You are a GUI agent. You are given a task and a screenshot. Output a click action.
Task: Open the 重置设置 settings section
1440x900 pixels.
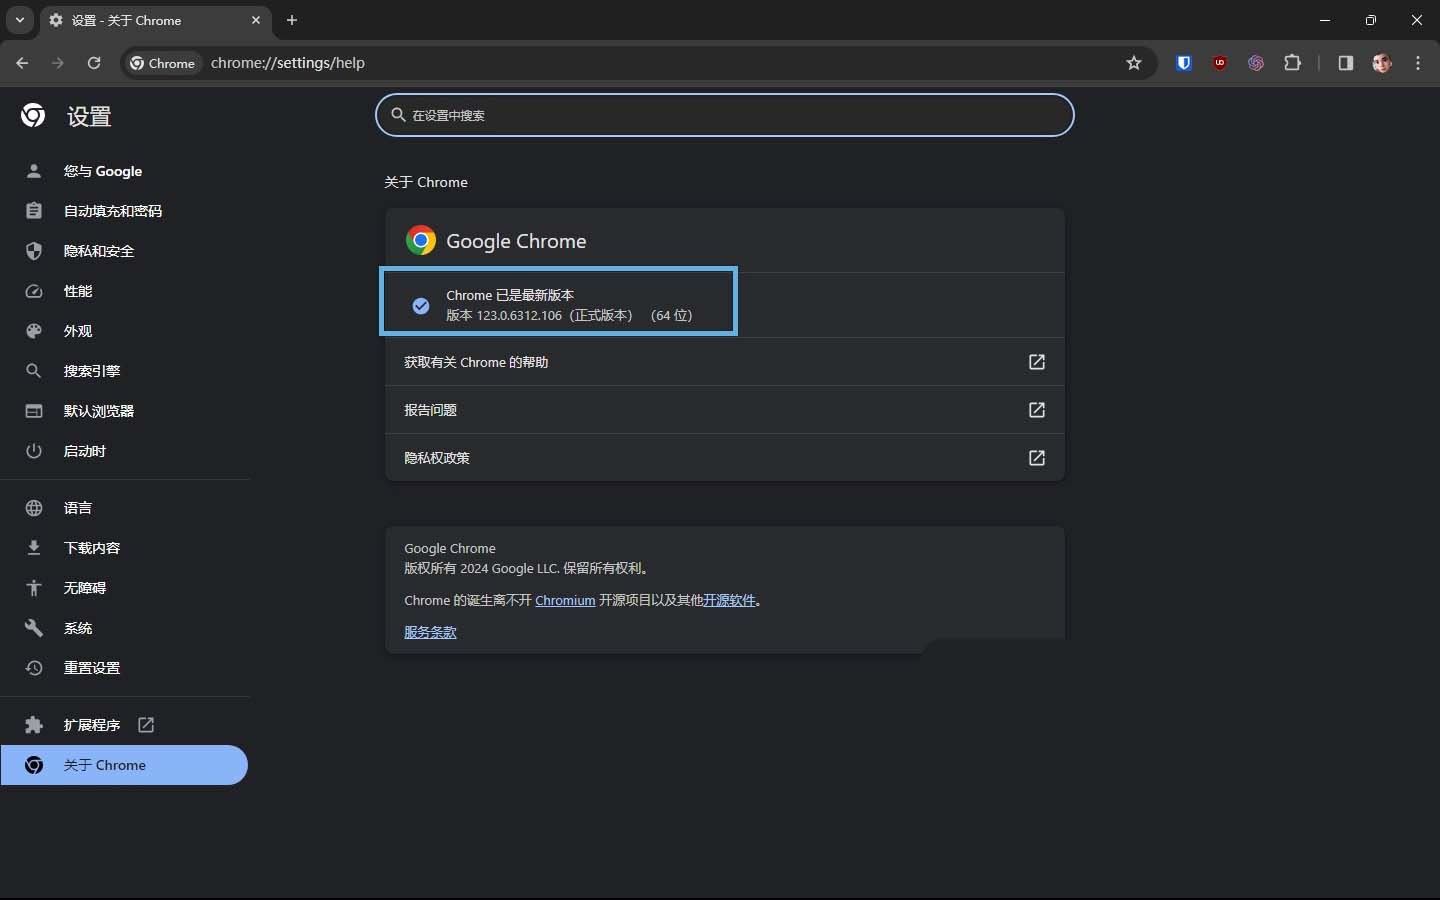(124, 668)
